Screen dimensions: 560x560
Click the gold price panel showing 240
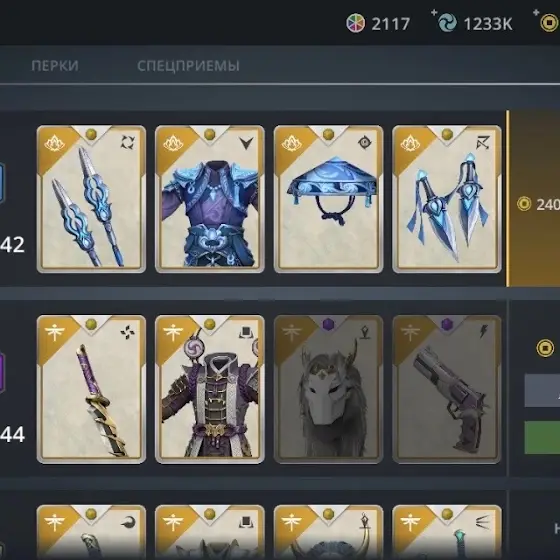534,199
